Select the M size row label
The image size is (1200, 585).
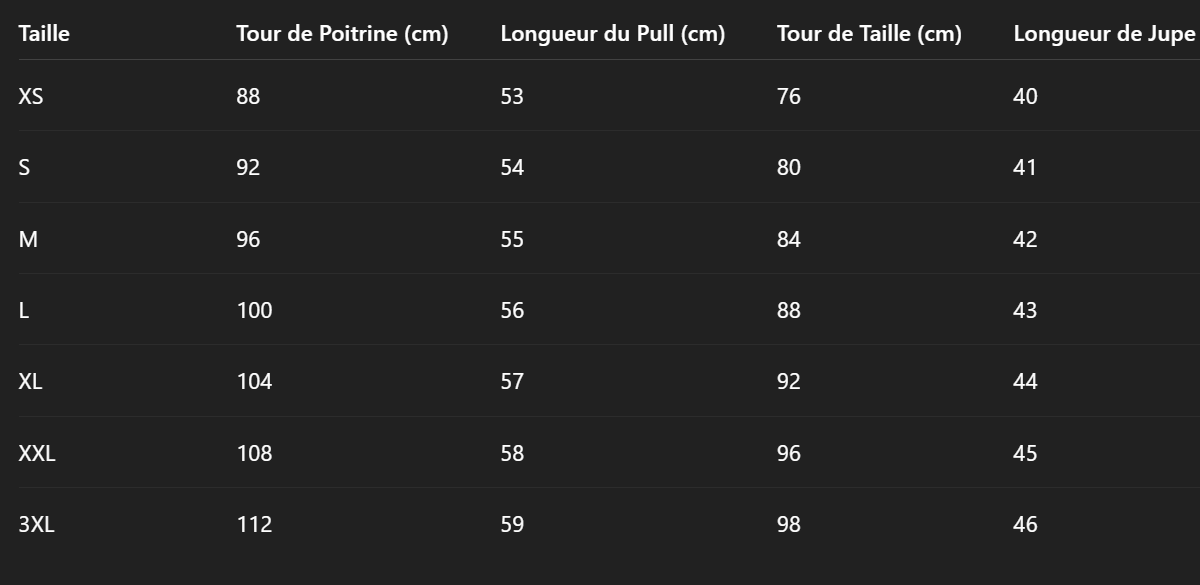pyautogui.click(x=28, y=239)
